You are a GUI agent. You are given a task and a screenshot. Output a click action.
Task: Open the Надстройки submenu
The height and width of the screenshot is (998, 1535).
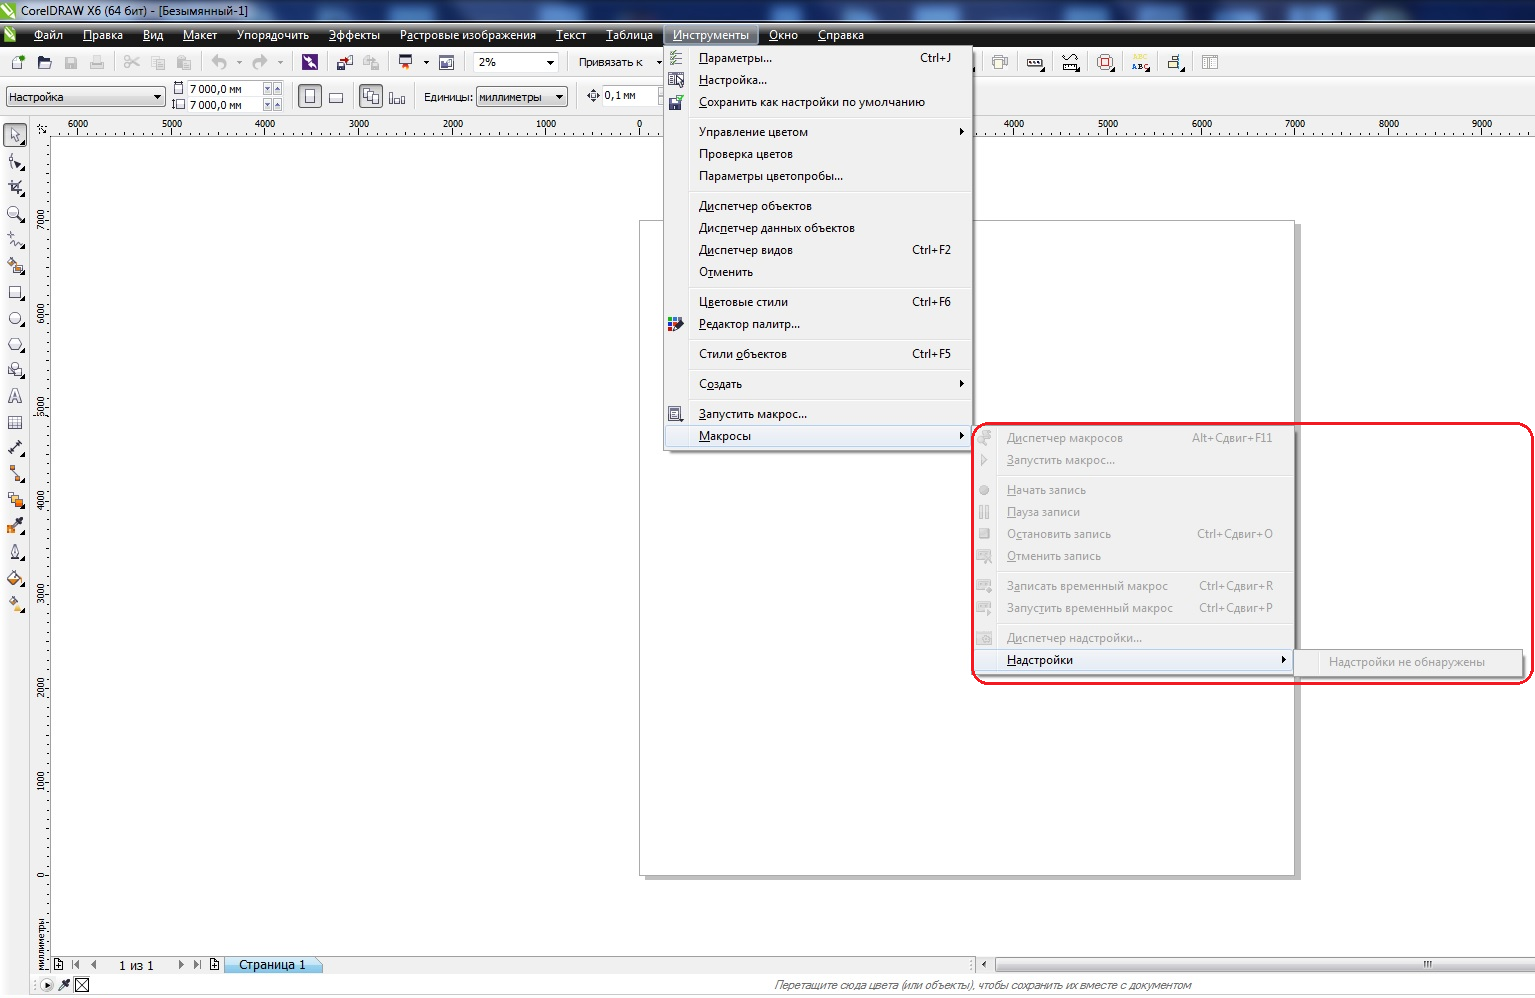click(1133, 660)
